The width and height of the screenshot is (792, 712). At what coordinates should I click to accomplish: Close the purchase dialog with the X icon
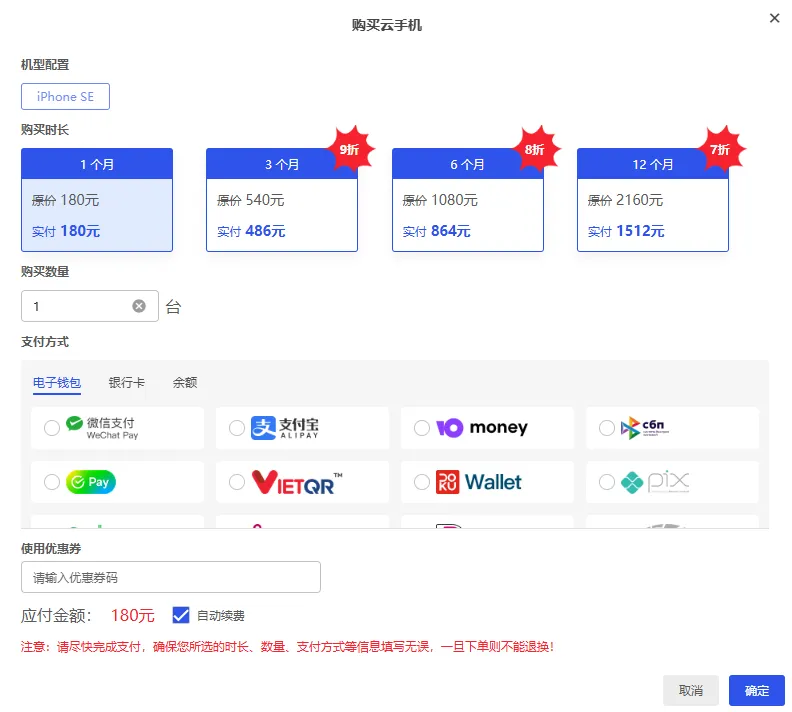pos(774,18)
